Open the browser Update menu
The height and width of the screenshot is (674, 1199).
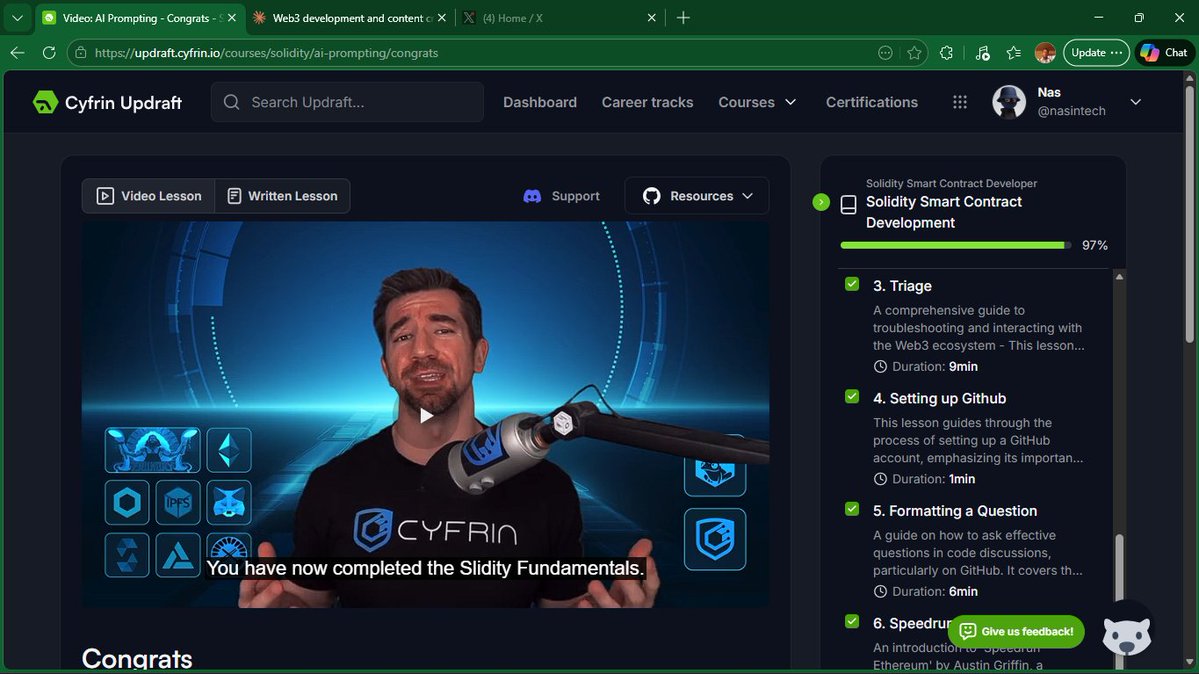1096,53
